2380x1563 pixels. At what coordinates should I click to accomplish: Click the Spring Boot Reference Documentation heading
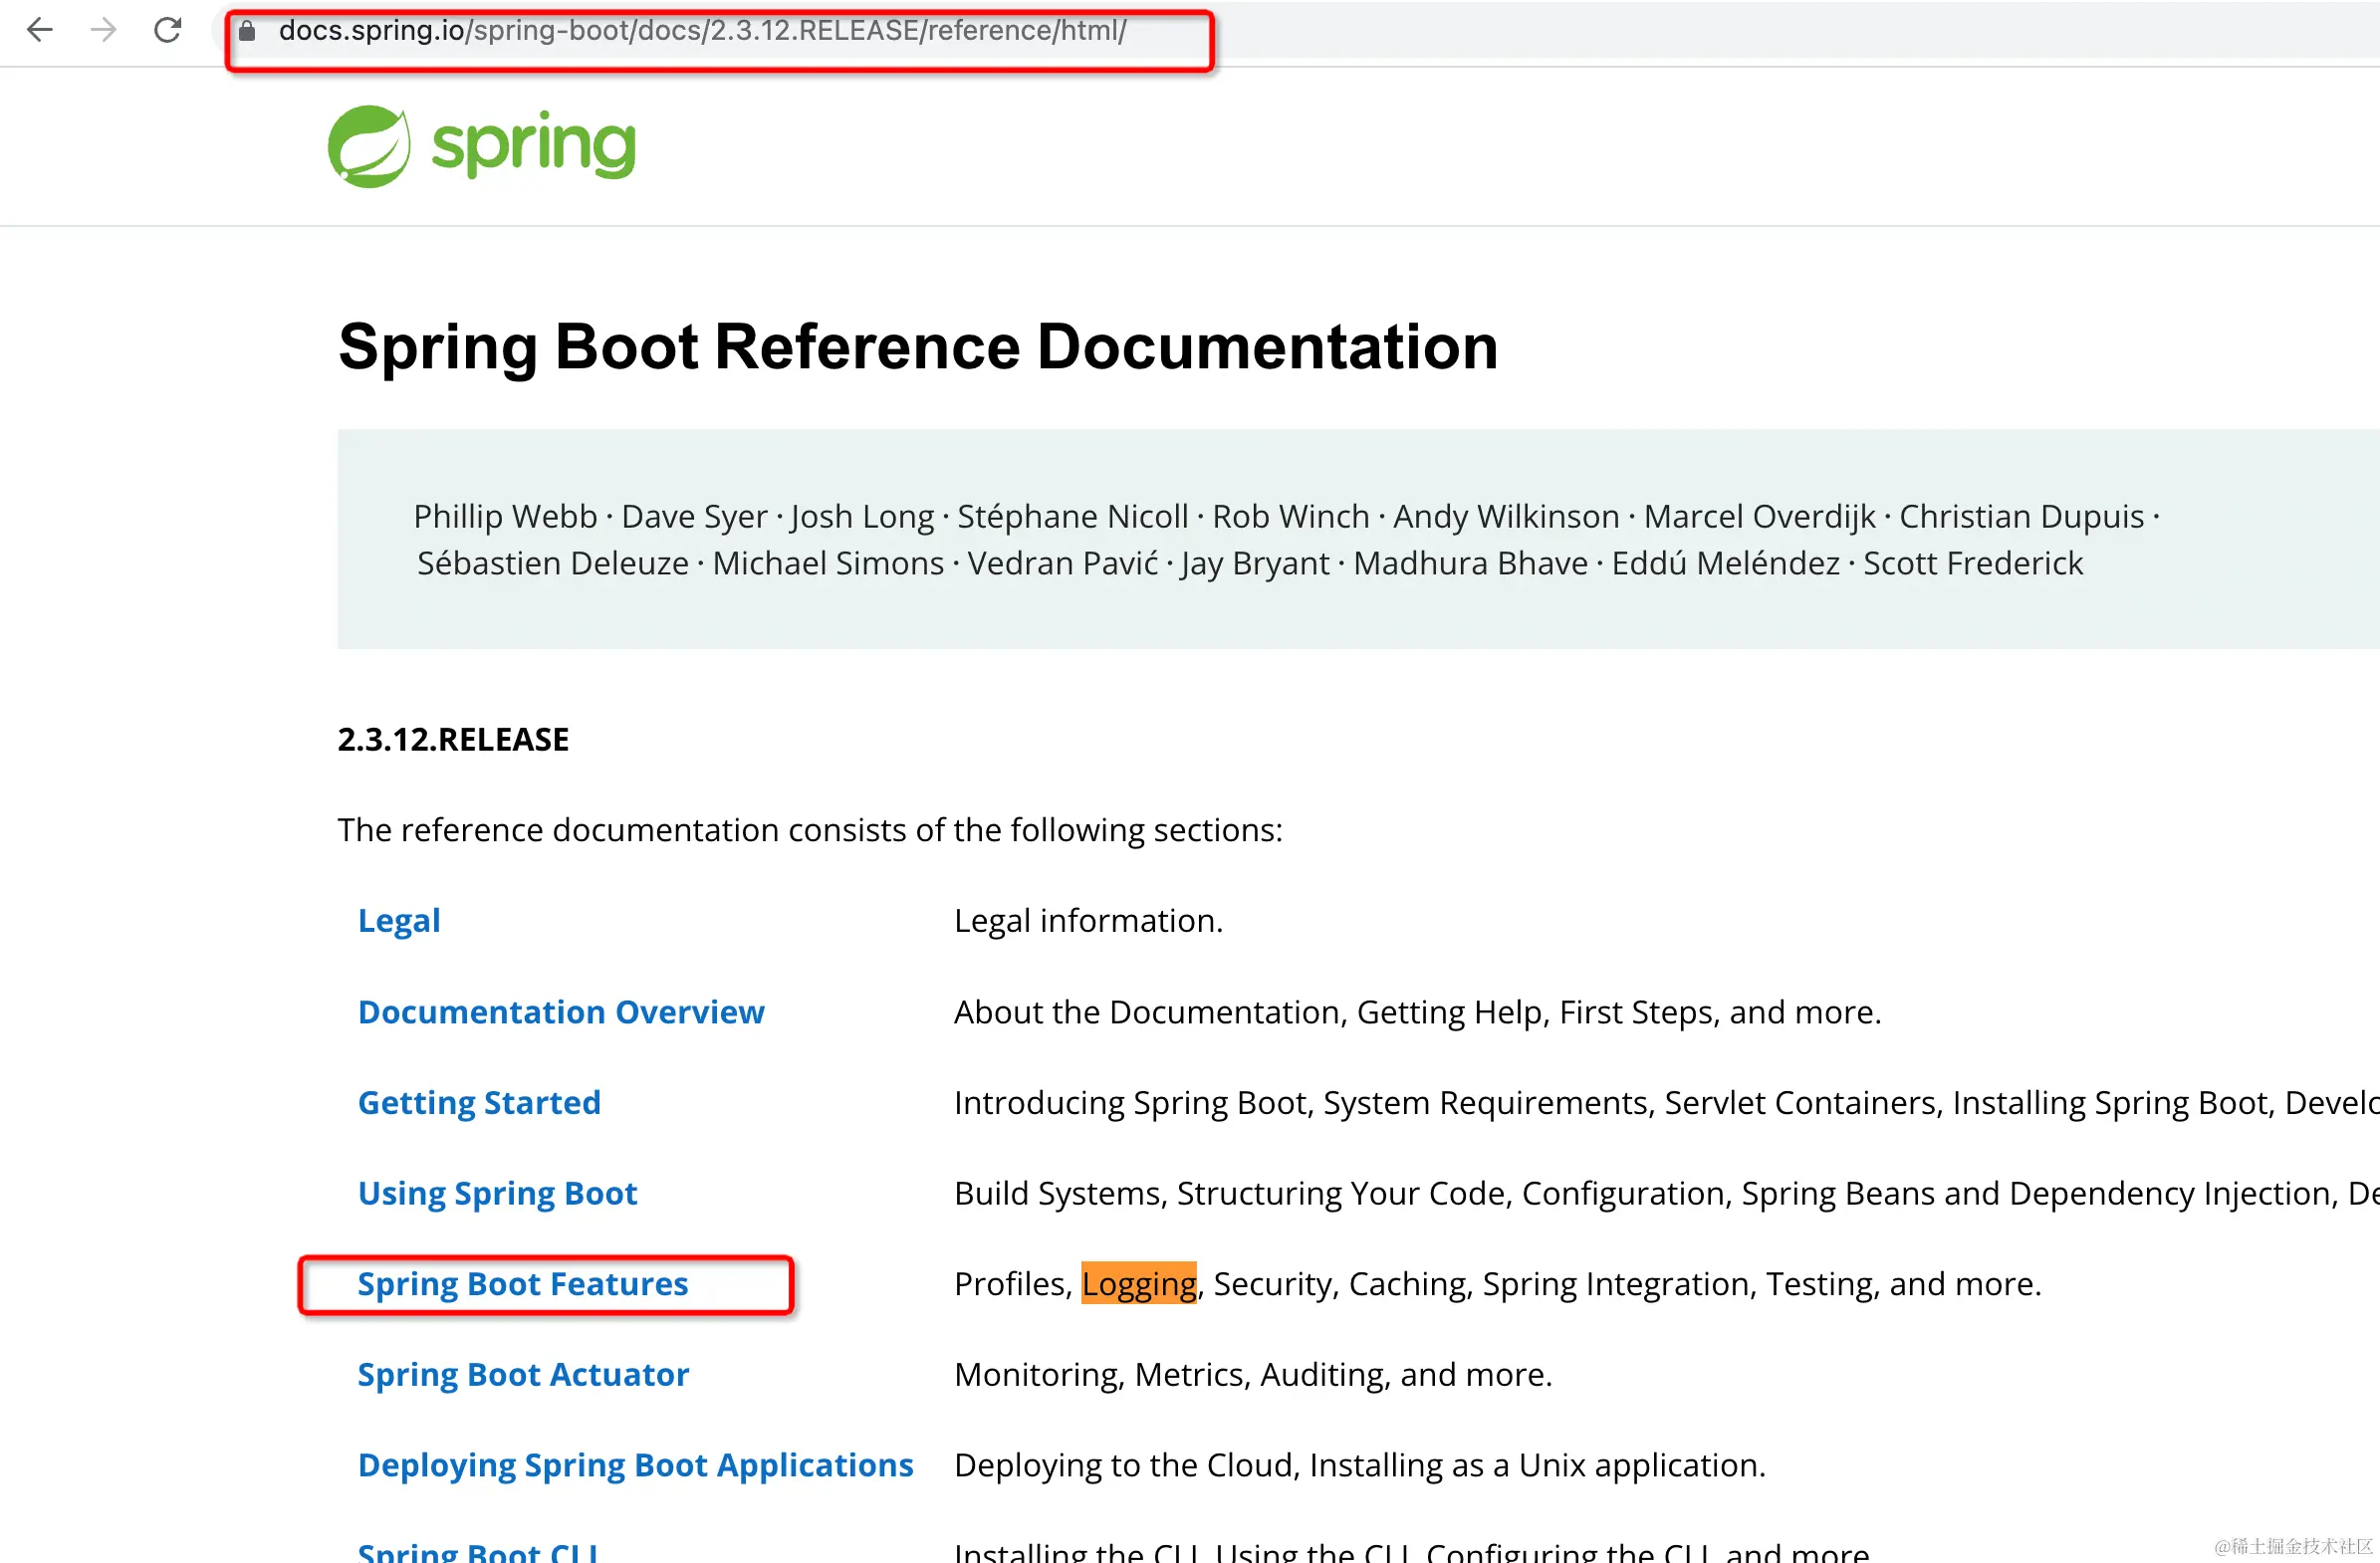point(917,347)
